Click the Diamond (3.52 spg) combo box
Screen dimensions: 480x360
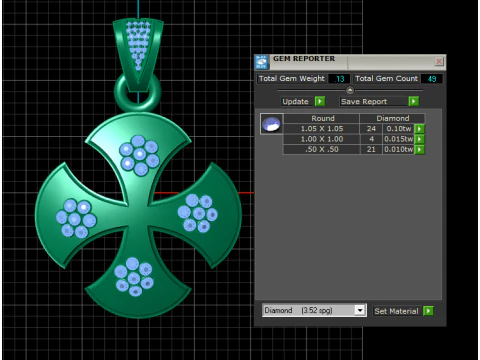[314, 310]
